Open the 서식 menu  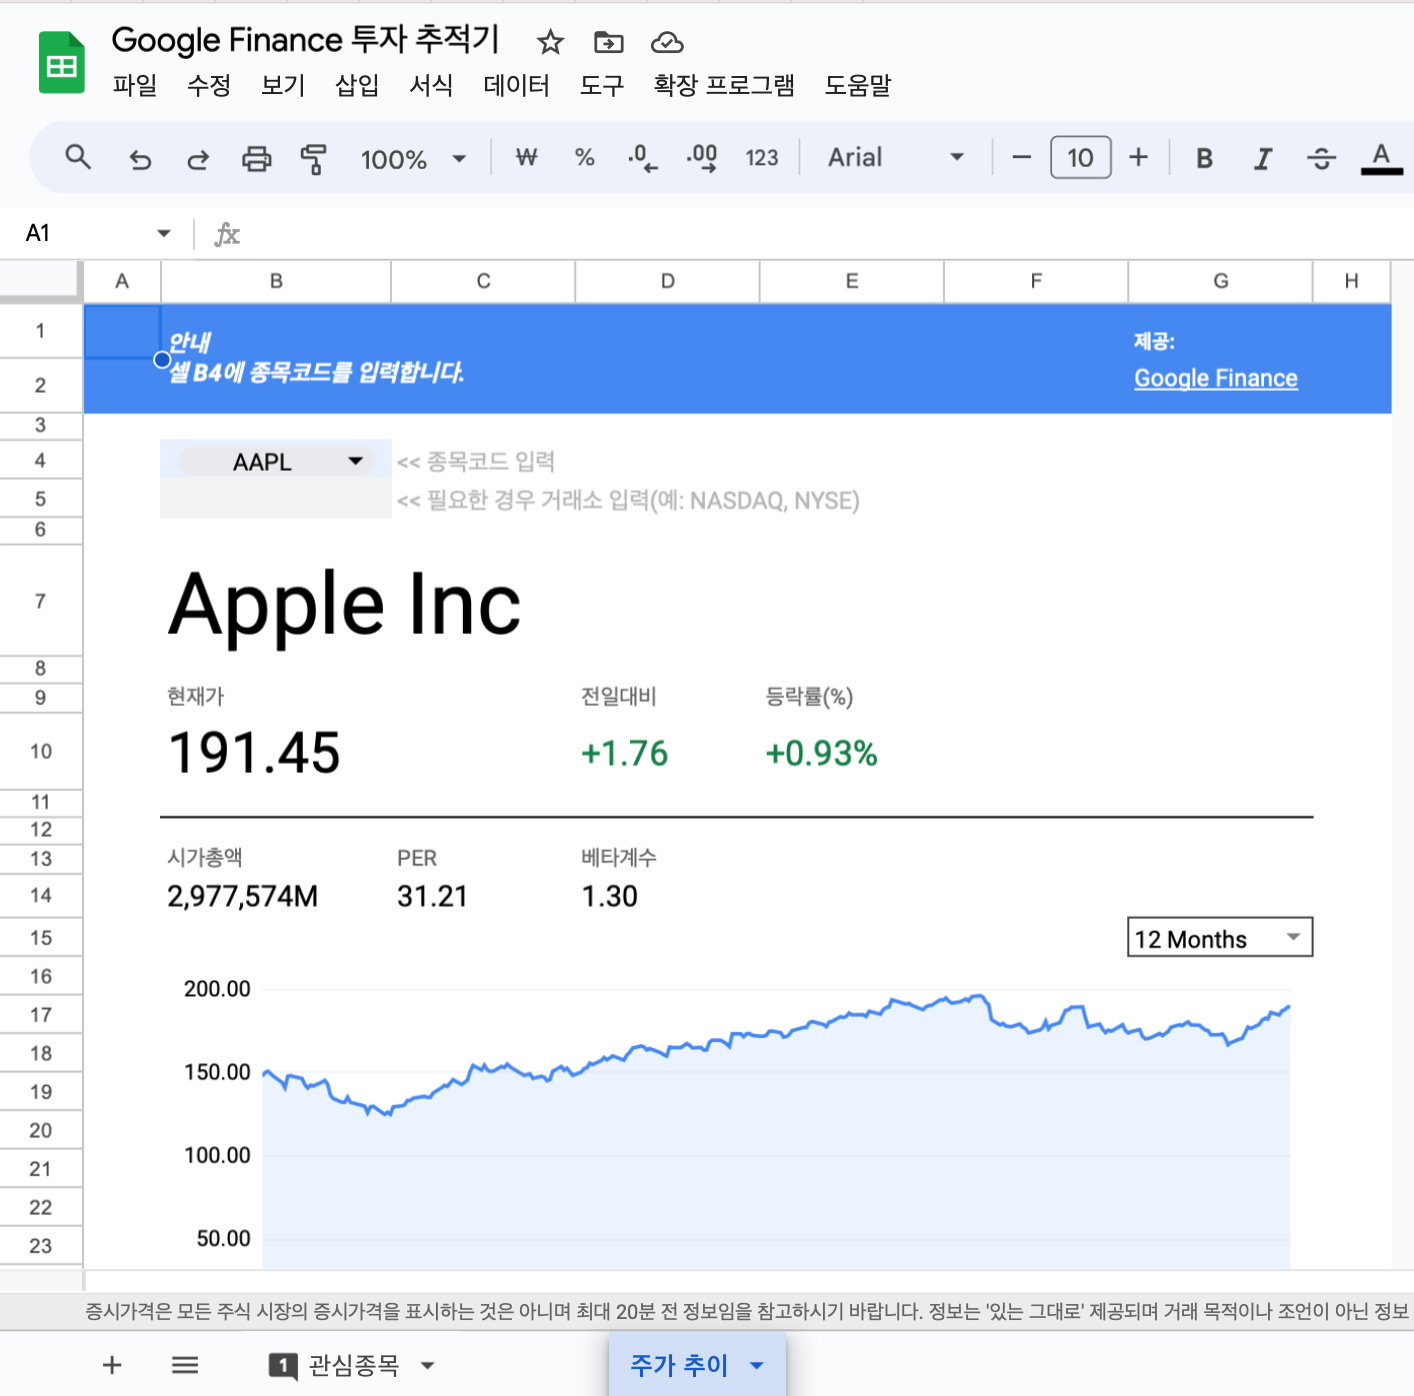point(431,86)
